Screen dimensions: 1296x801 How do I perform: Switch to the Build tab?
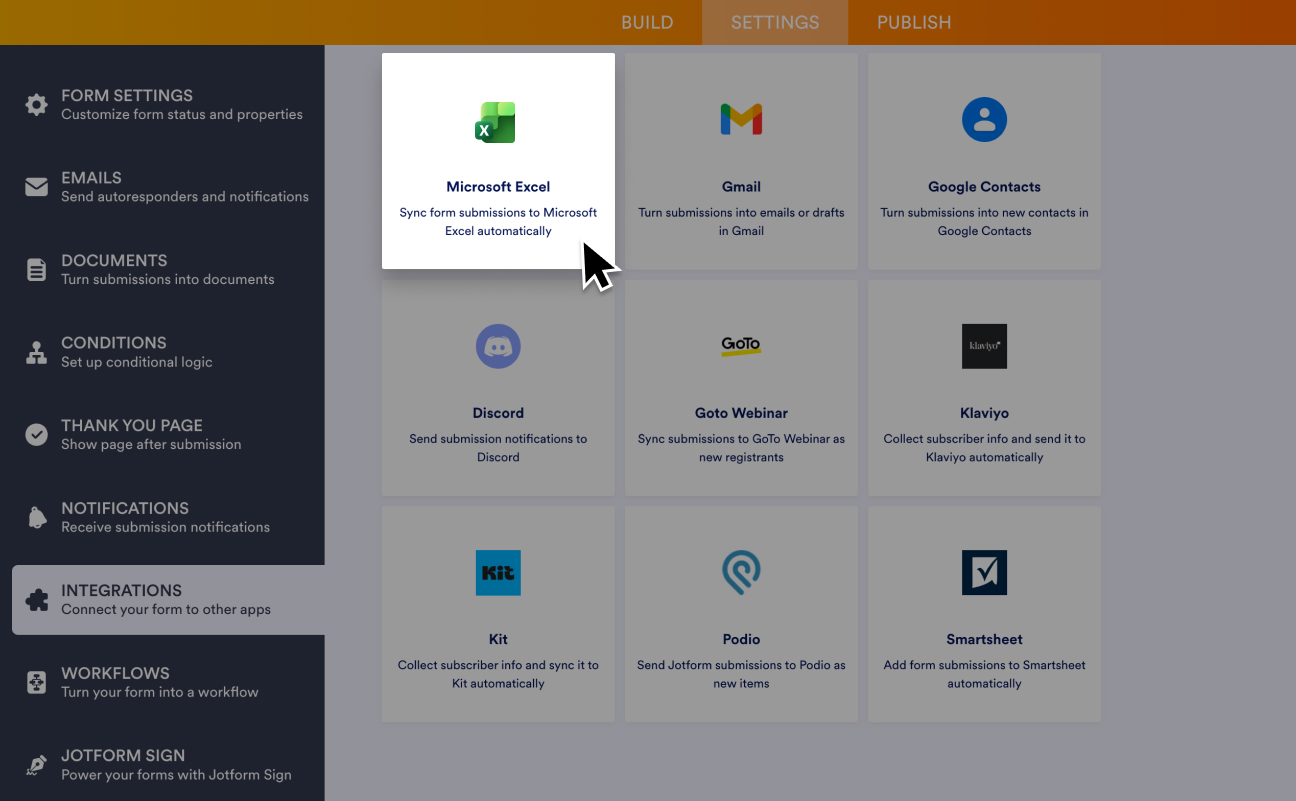pos(647,22)
